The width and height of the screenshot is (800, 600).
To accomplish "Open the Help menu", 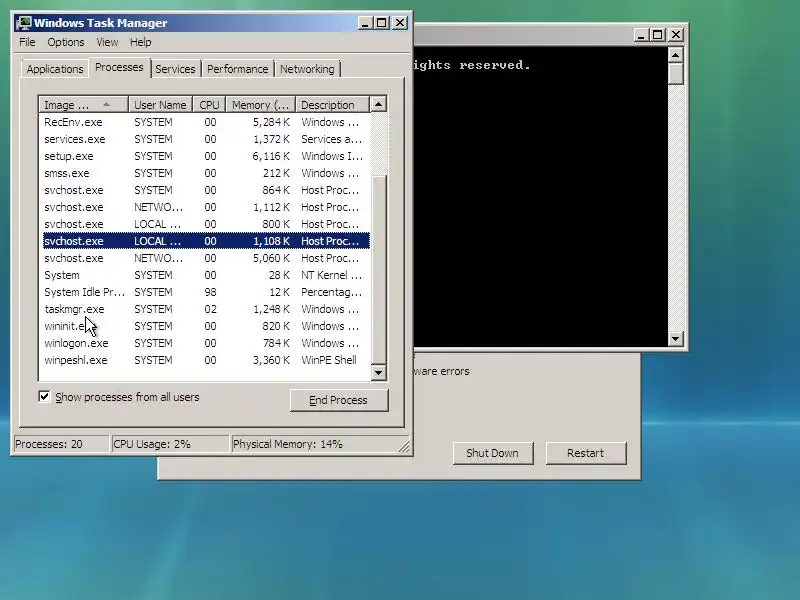I will pos(140,42).
